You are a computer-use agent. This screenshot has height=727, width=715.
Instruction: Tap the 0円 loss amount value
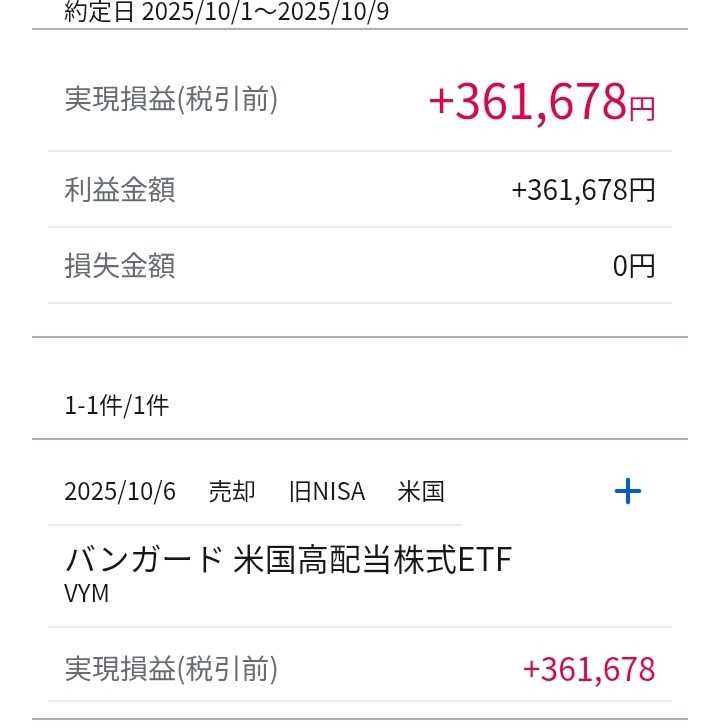pos(634,266)
